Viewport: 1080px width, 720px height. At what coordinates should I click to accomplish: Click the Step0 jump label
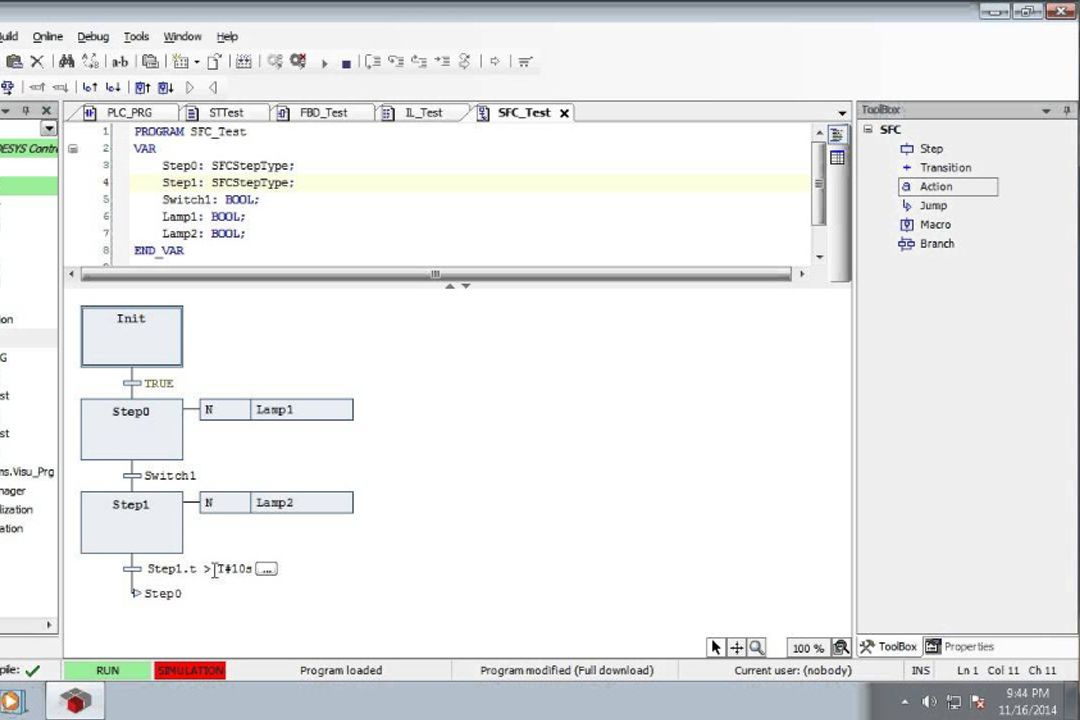coord(163,593)
